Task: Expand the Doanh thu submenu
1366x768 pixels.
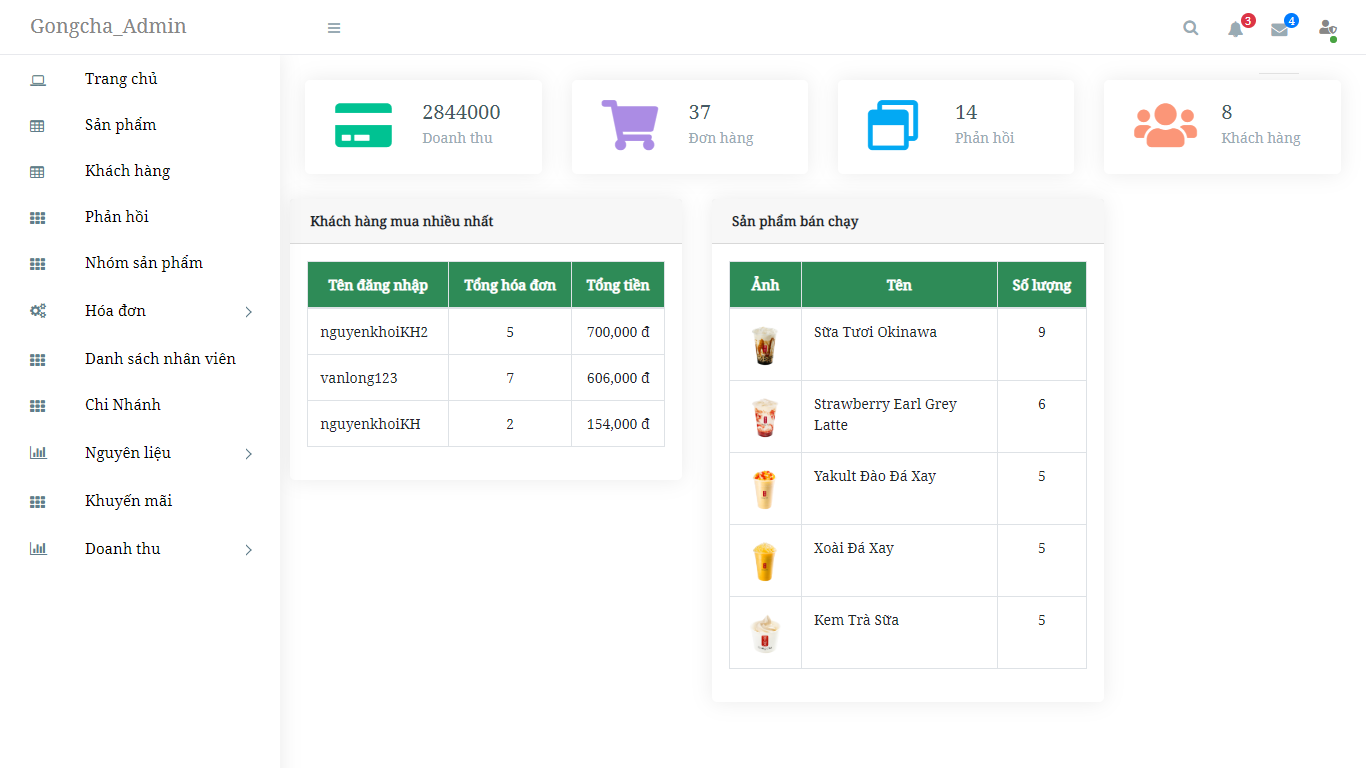Action: click(248, 549)
